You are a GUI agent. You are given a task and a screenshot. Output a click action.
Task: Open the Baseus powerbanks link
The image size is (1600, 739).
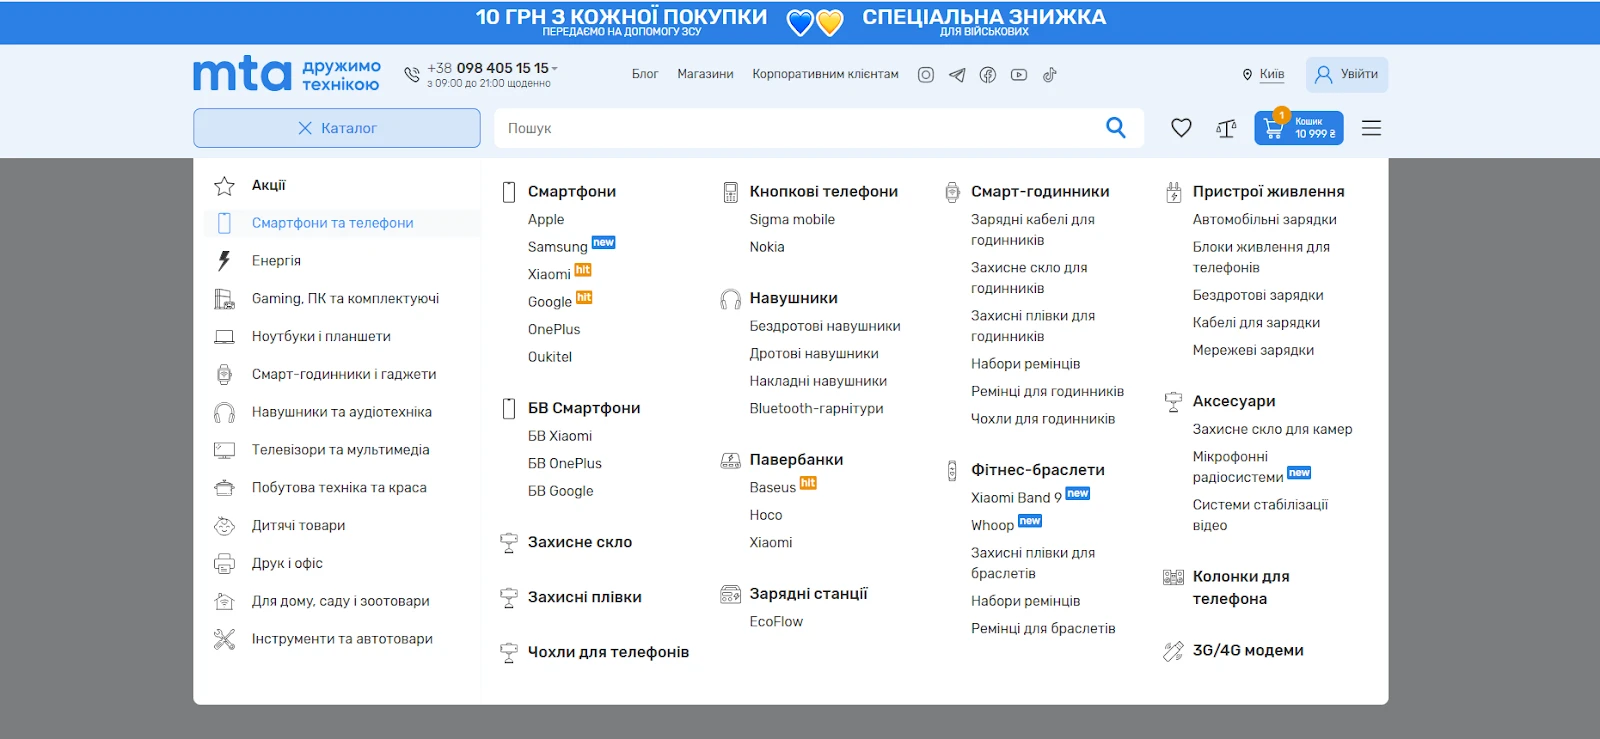click(773, 488)
